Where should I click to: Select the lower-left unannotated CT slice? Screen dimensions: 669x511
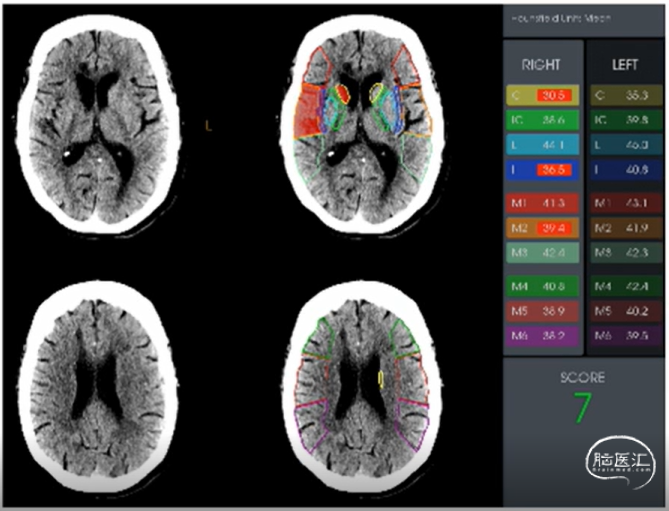98,386
